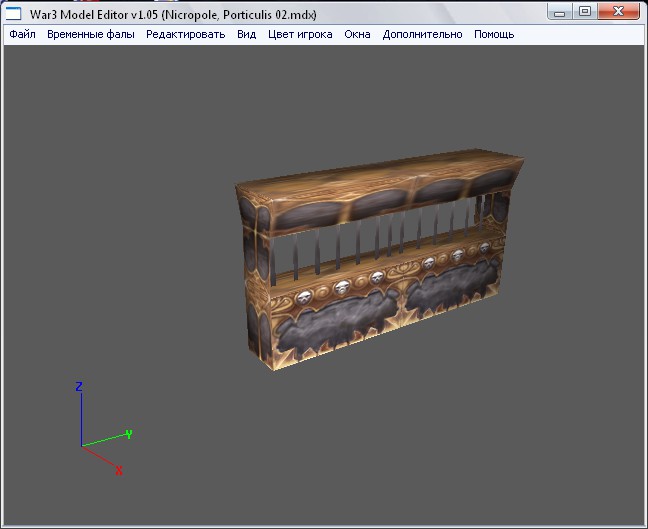This screenshot has height=529, width=648.
Task: Open the Временные фалы menu
Action: [91, 34]
